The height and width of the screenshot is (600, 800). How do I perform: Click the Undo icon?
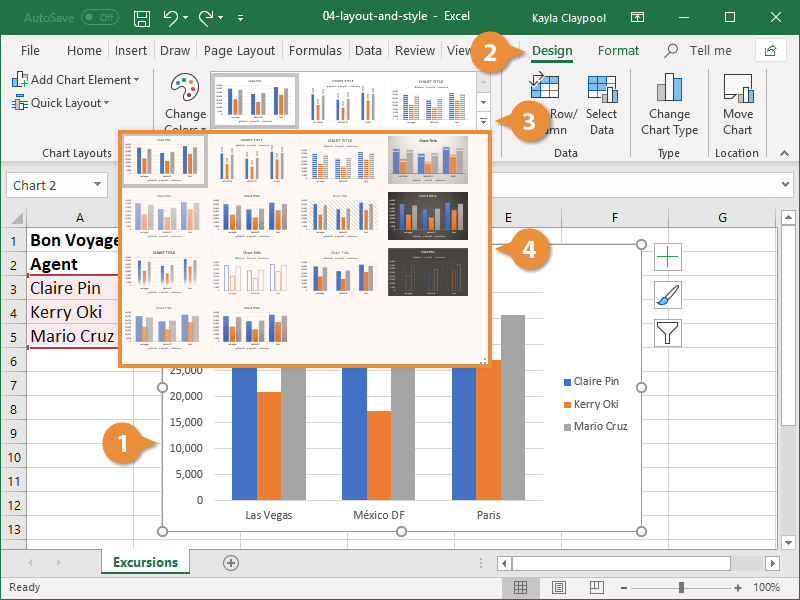click(x=169, y=17)
